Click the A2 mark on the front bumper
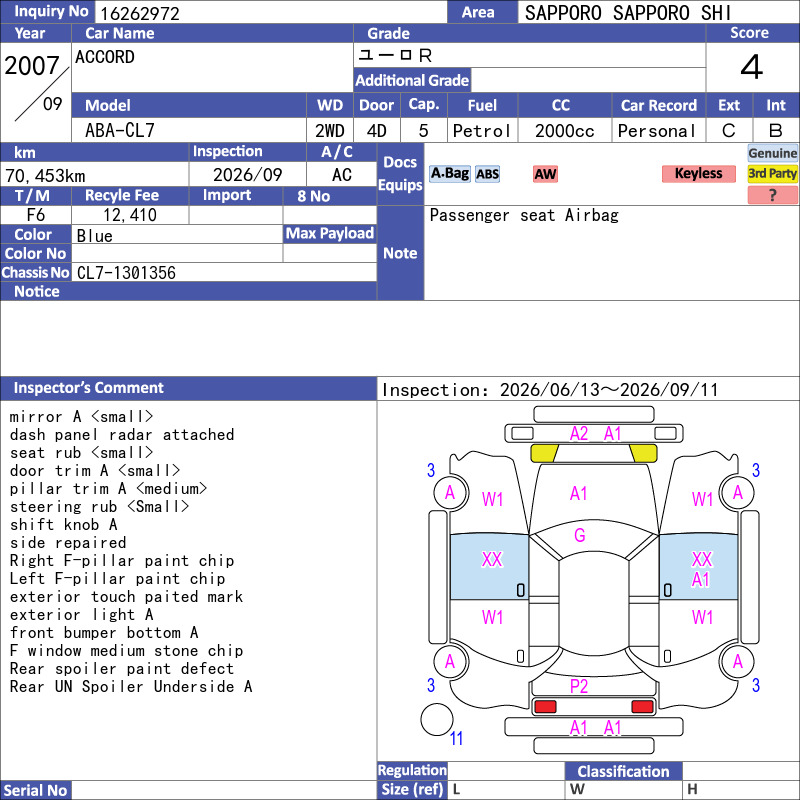 pos(579,434)
